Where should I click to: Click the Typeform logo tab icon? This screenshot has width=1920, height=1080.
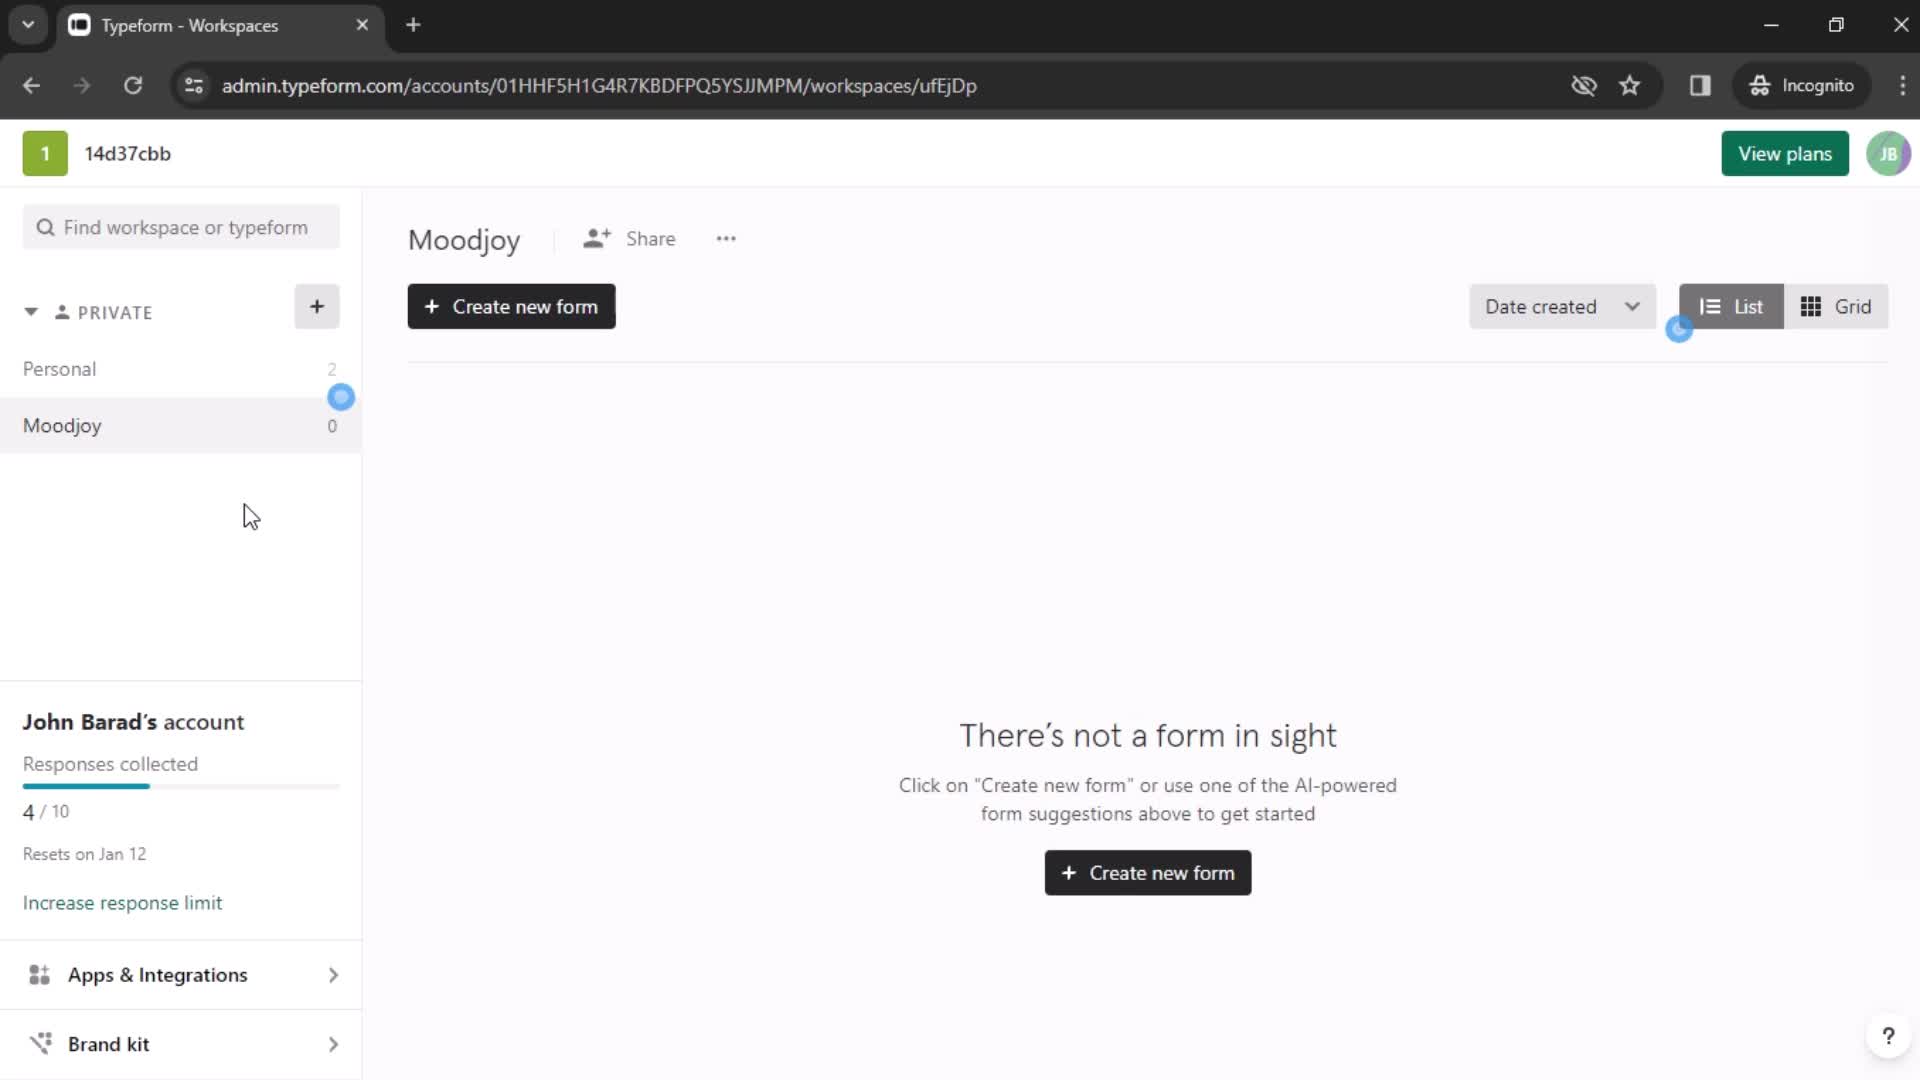point(79,25)
